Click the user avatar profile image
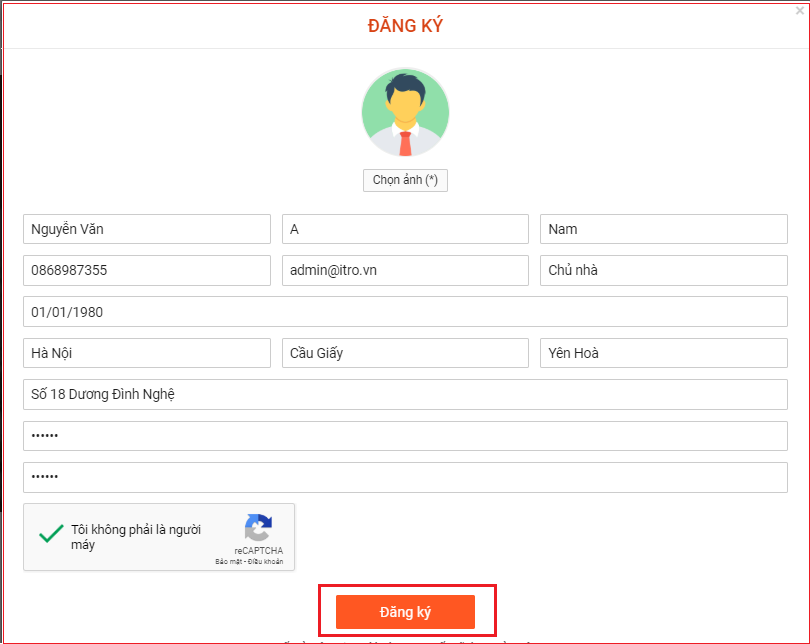The image size is (810, 644). [405, 112]
